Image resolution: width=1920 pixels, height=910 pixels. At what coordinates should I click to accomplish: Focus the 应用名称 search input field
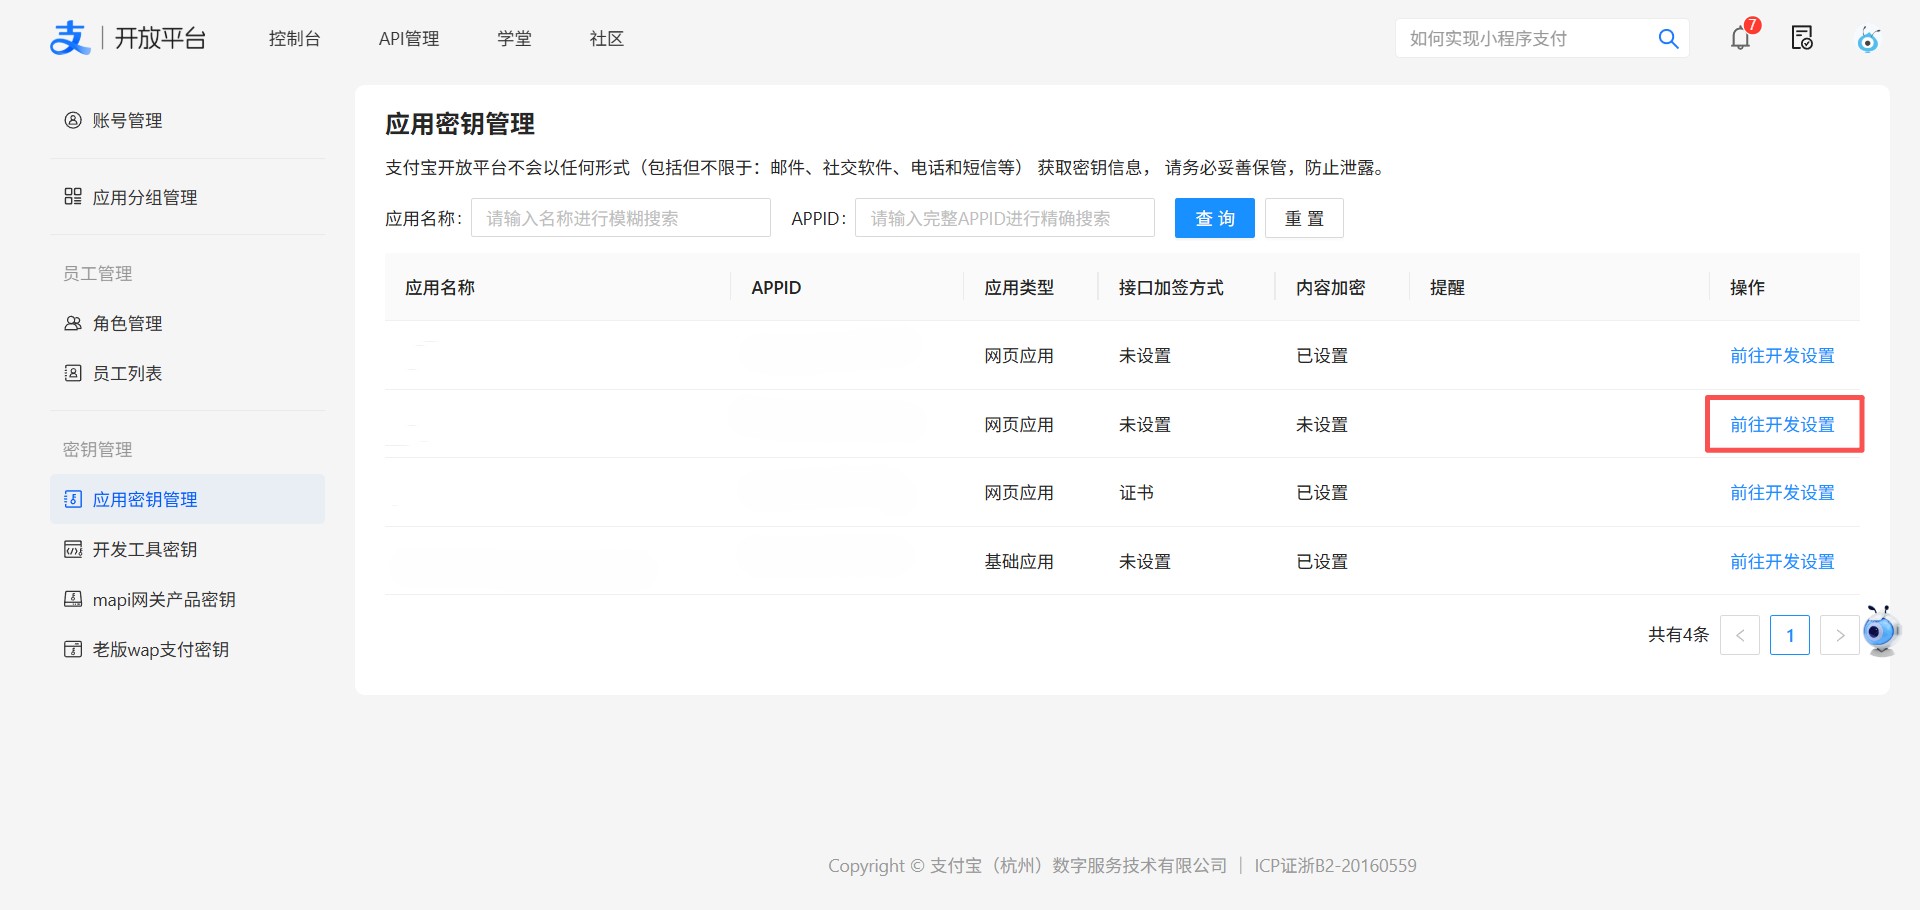coord(621,218)
